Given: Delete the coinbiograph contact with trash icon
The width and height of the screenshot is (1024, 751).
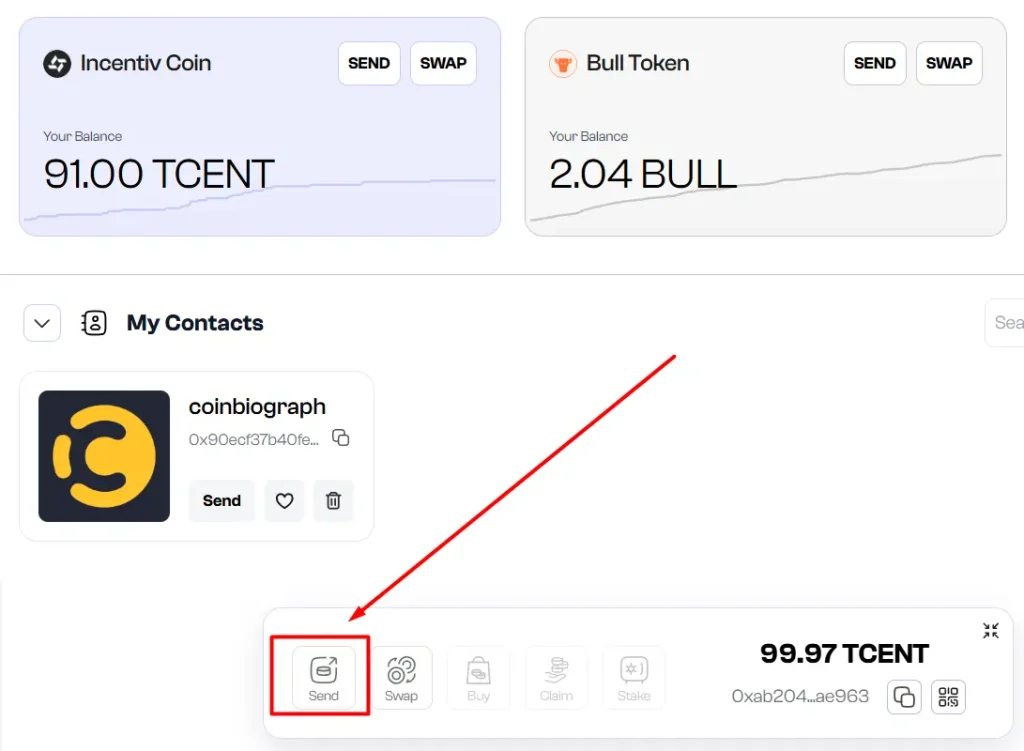Looking at the screenshot, I should (x=333, y=501).
